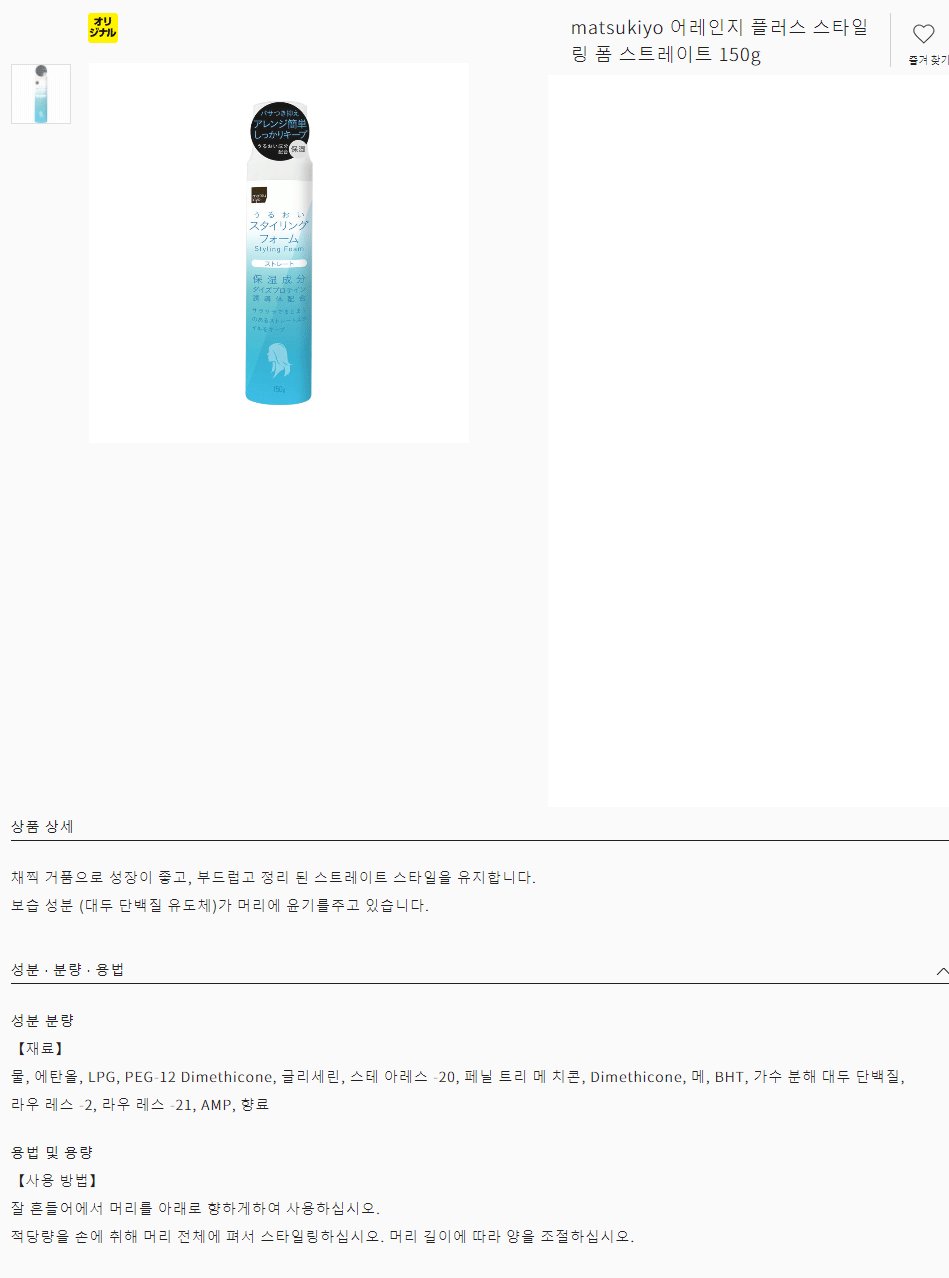Screen dimensions: 949x1278
Task: Click the Styling Foam text on bottle
Action: pos(279,249)
